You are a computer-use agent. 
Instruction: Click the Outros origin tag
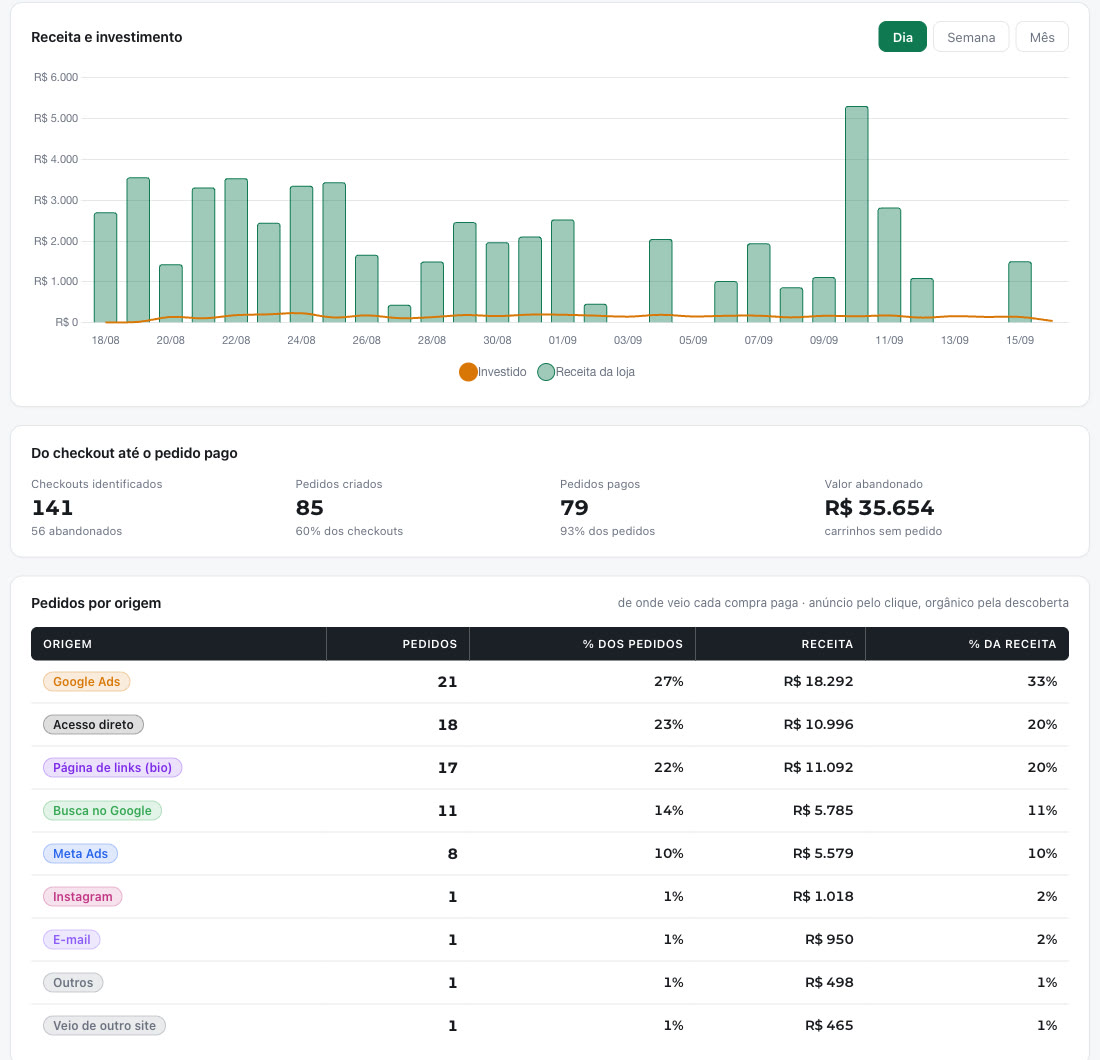73,983
